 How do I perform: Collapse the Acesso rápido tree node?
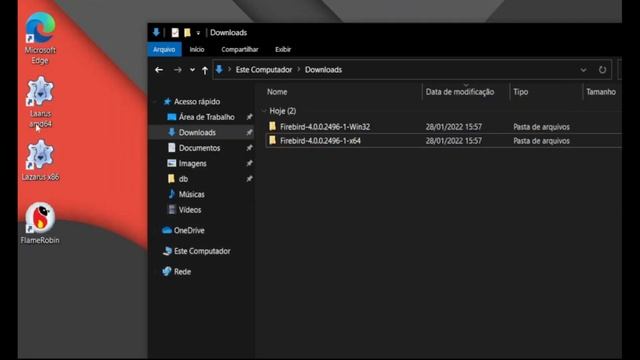click(x=155, y=102)
